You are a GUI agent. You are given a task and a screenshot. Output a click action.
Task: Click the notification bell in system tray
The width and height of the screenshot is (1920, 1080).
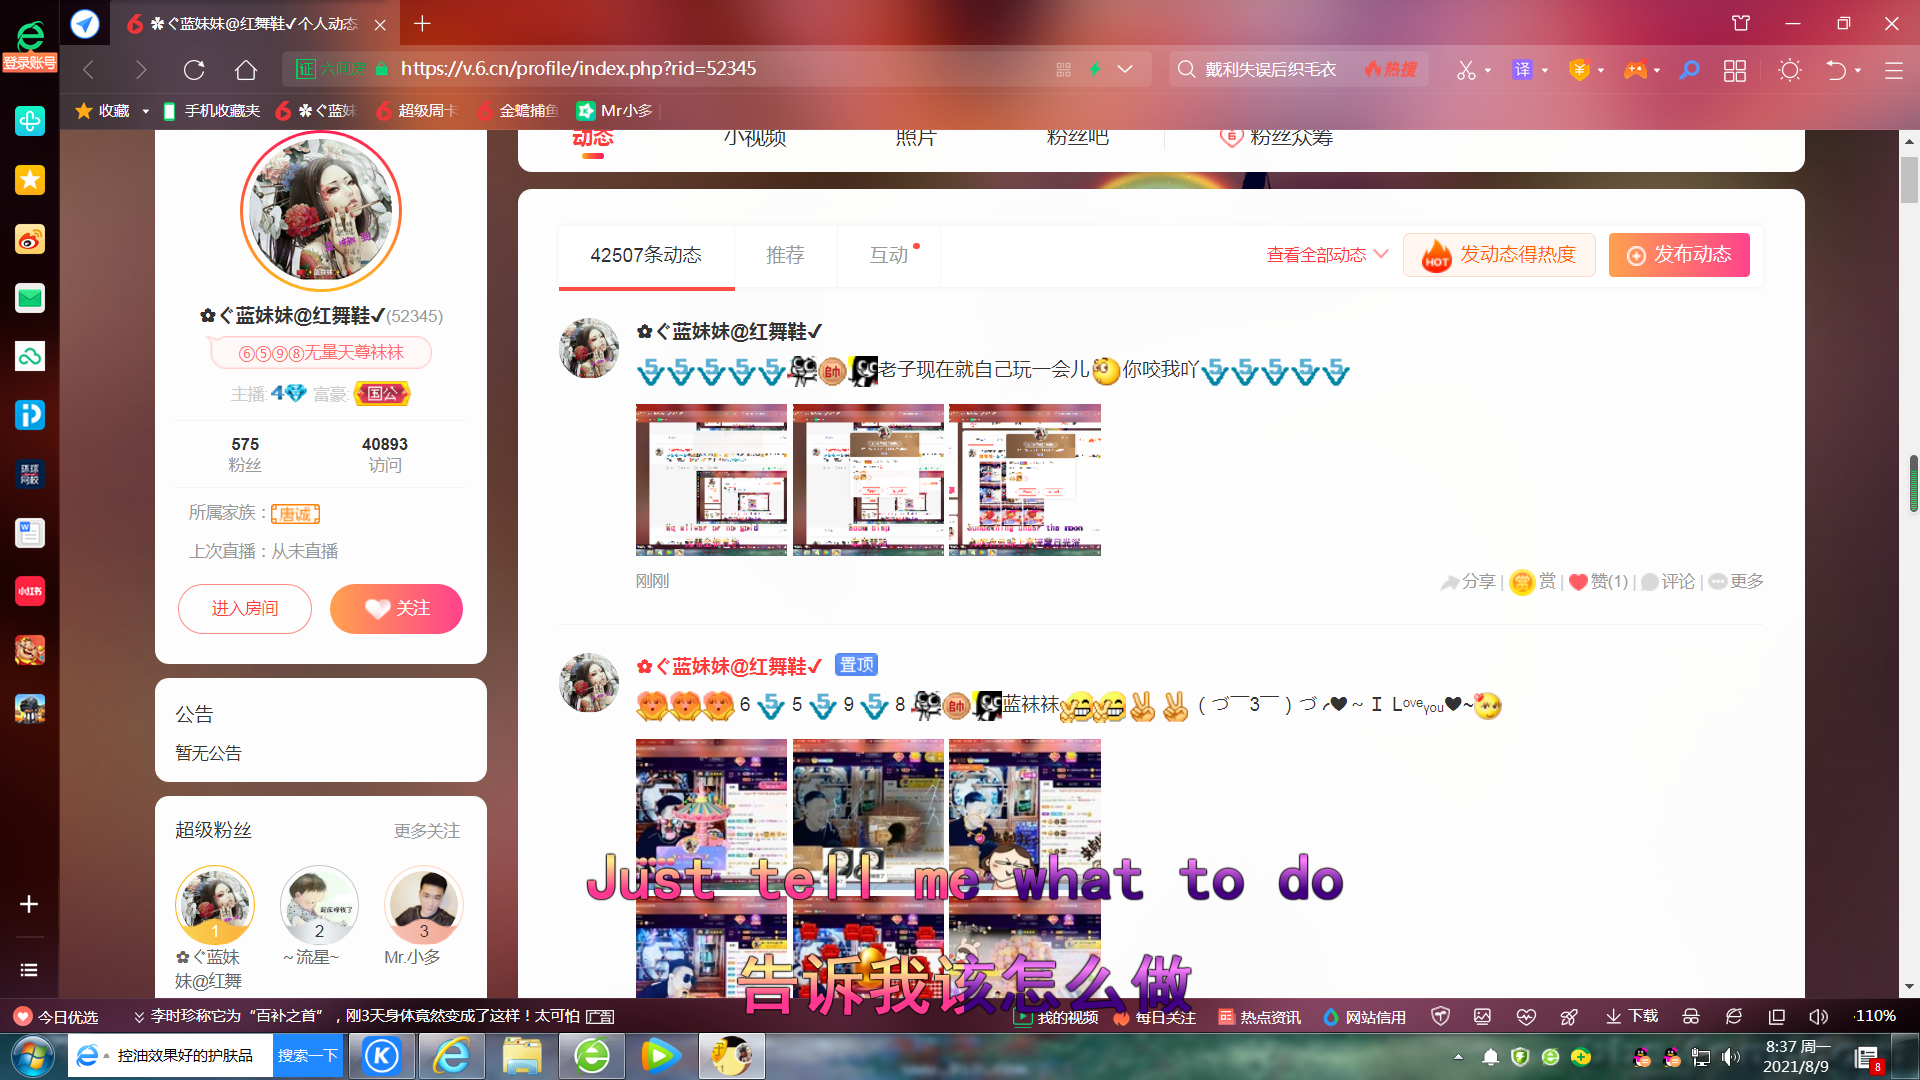(x=1490, y=1057)
